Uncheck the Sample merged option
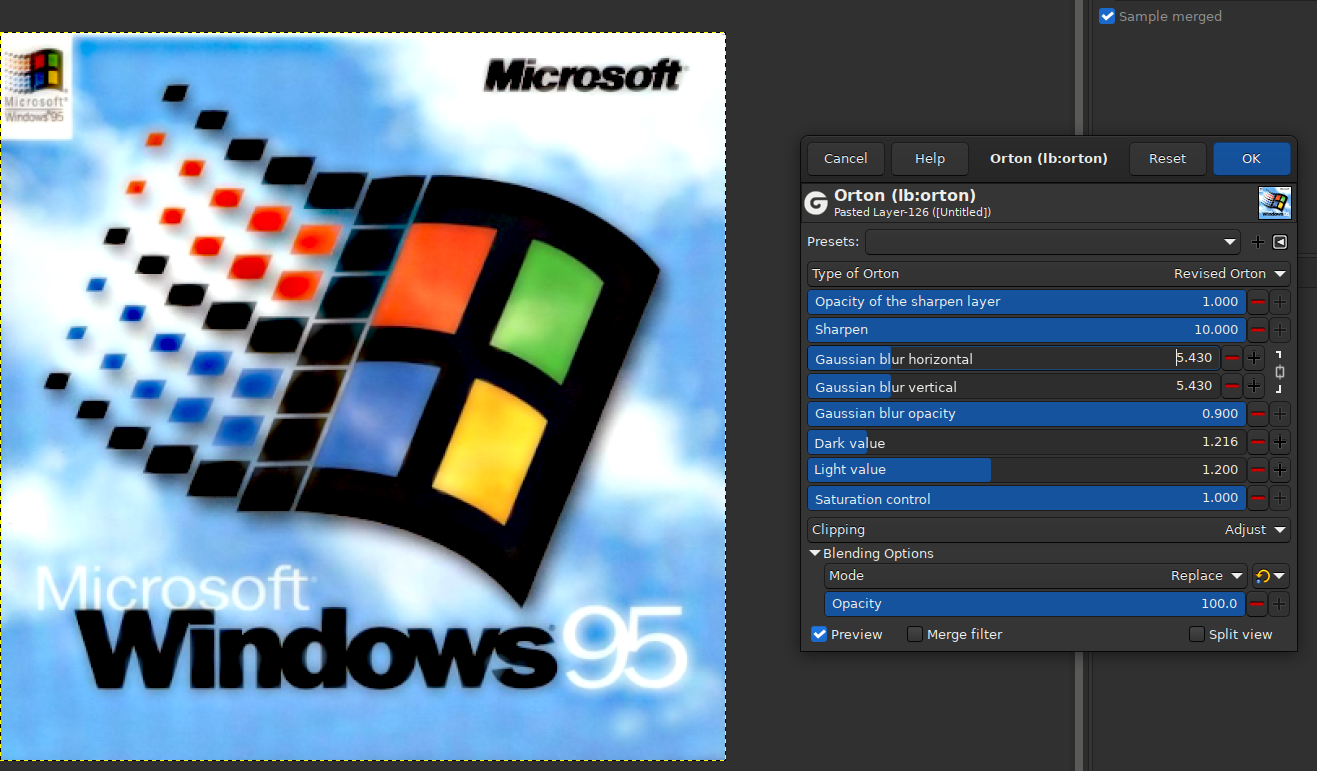This screenshot has width=1317, height=771. [1107, 16]
